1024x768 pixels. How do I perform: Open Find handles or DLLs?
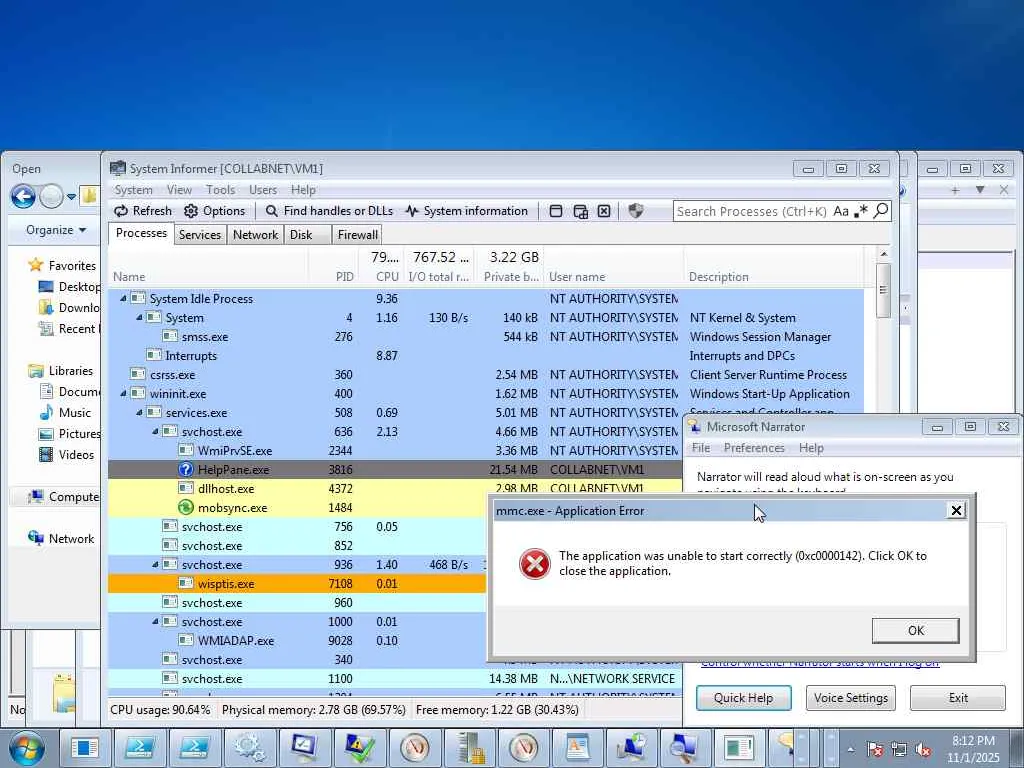329,211
